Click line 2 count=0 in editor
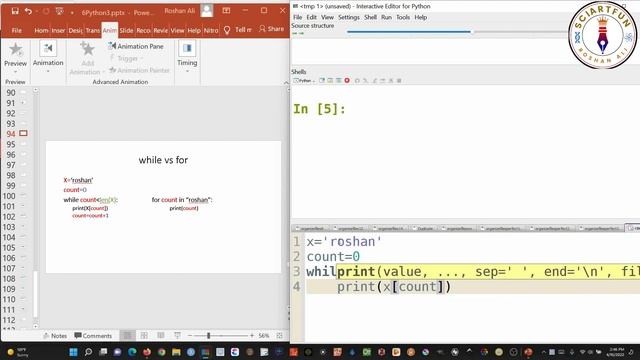Screen dimensions: 640x360 333,257
